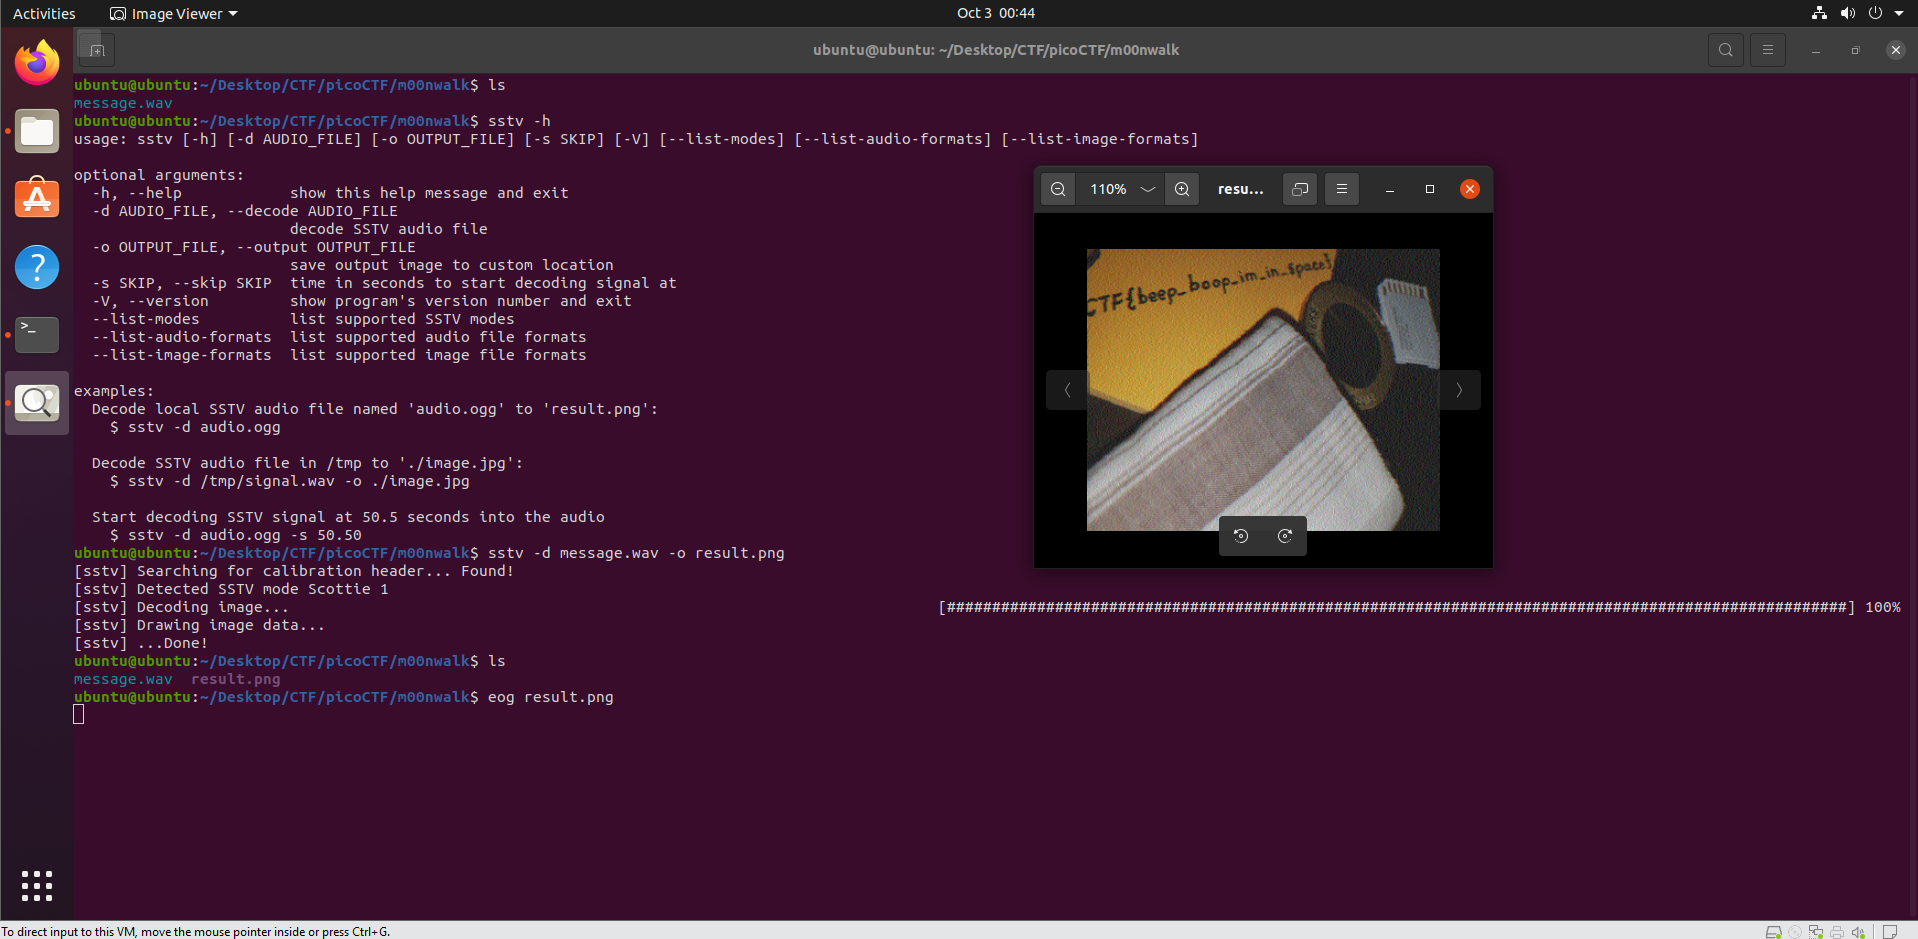Zoom out the image in Image Viewer
Image resolution: width=1918 pixels, height=939 pixels.
point(1058,189)
